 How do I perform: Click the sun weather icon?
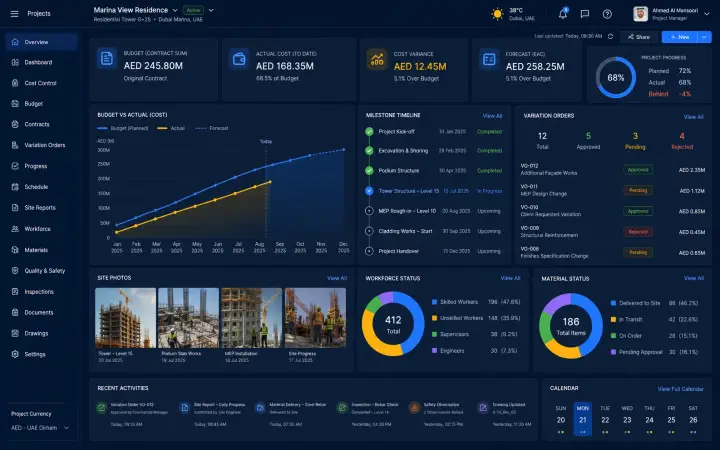click(x=497, y=14)
